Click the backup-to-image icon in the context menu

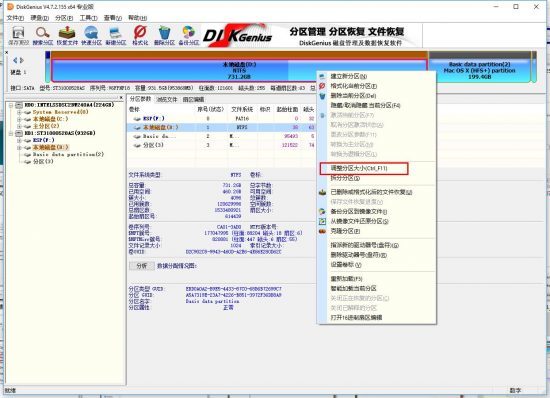point(322,211)
